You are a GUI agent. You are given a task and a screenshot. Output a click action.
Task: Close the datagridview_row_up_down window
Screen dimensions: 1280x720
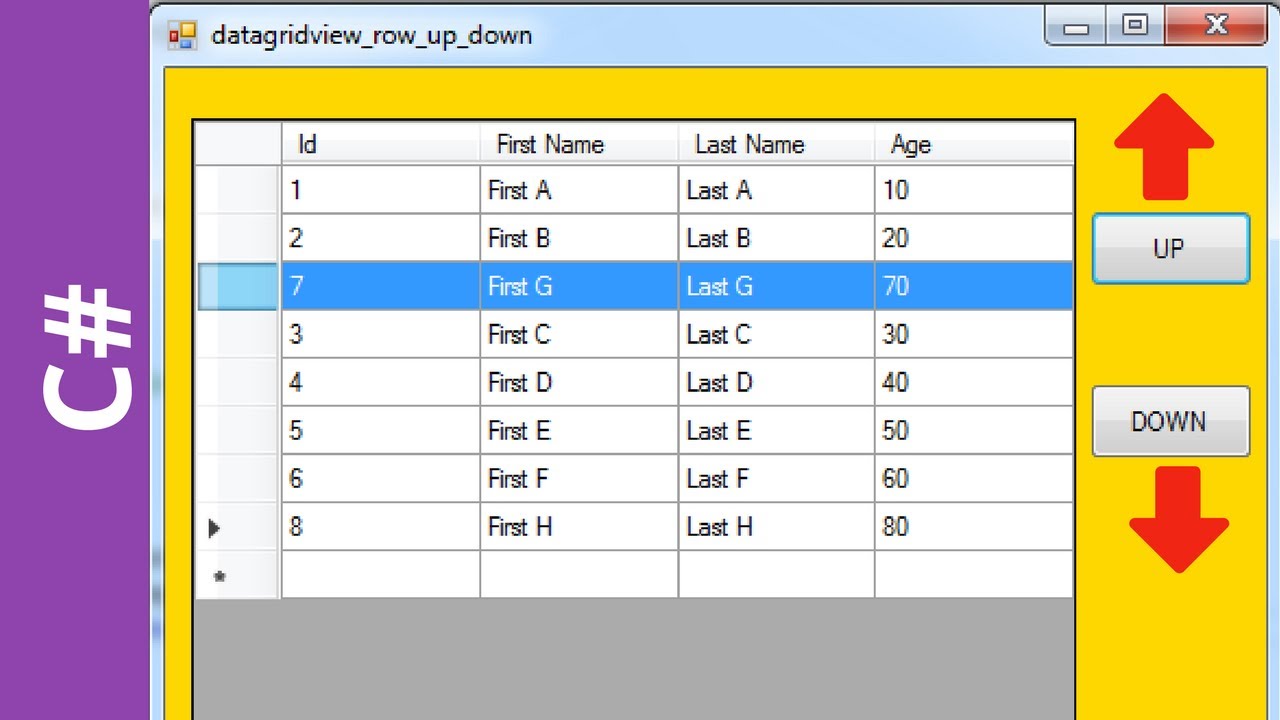[1216, 26]
